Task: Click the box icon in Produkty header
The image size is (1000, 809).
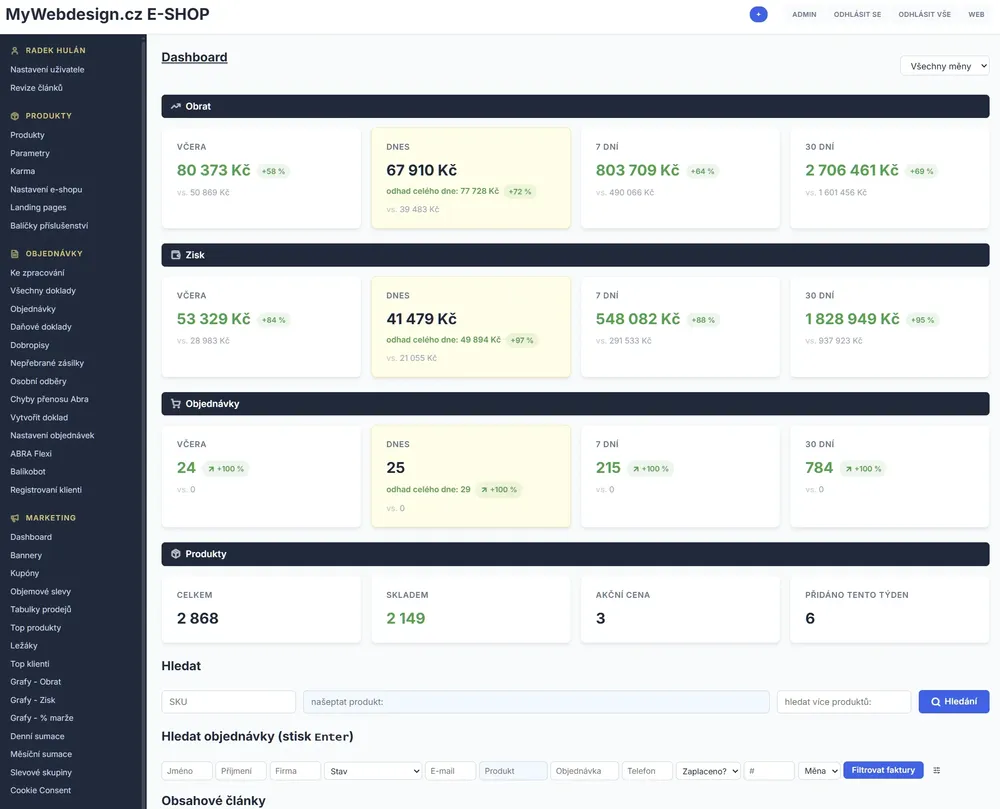Action: tap(175, 554)
